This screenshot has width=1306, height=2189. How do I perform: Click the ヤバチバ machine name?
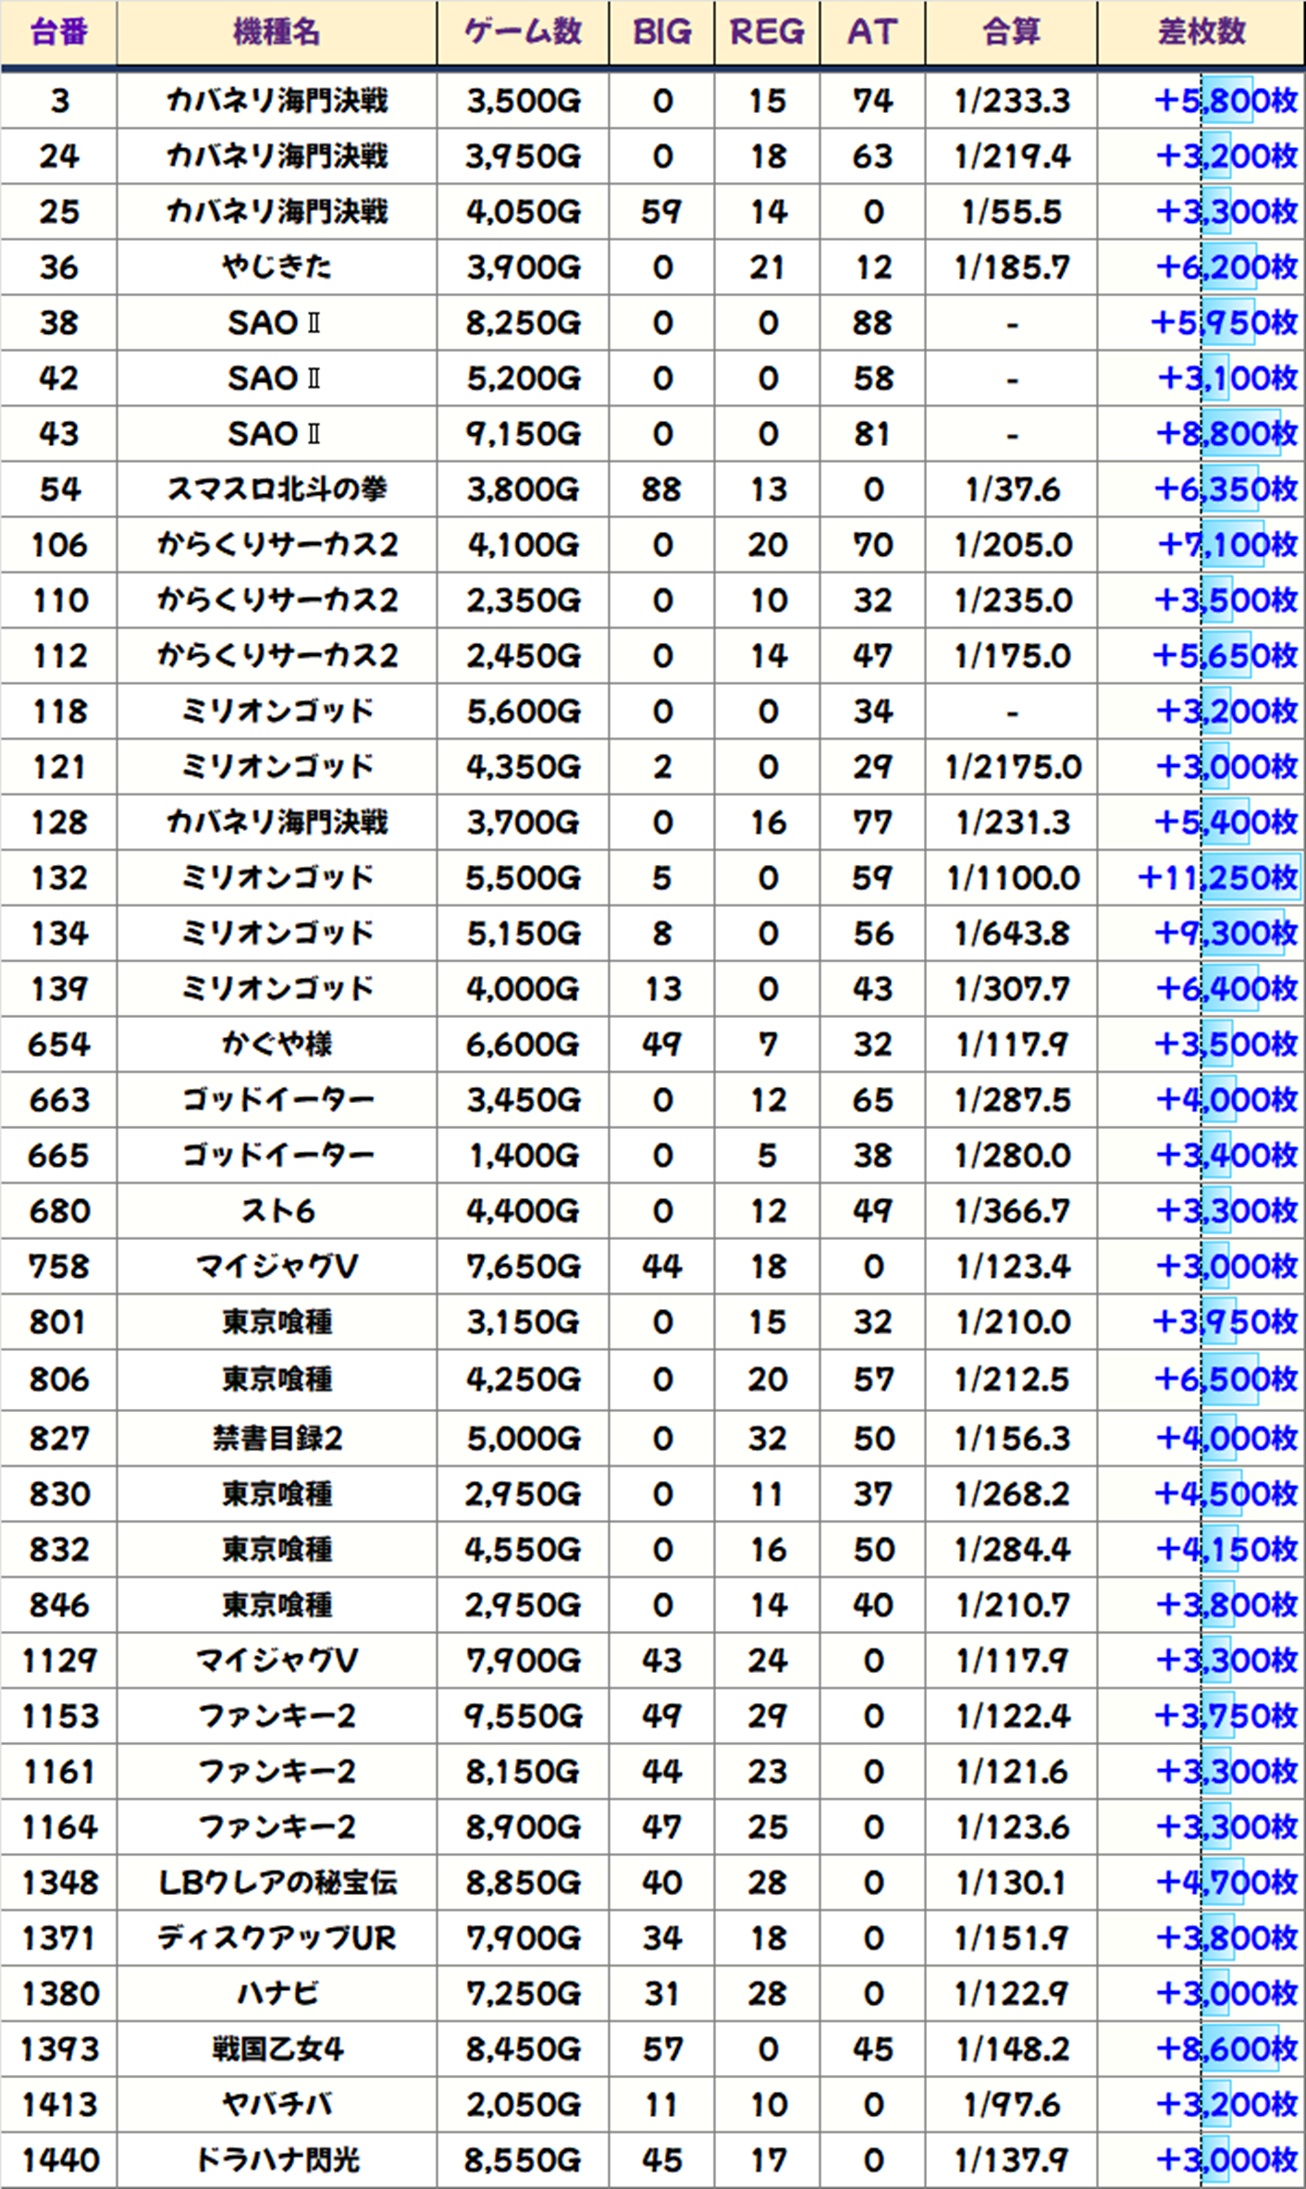276,2104
